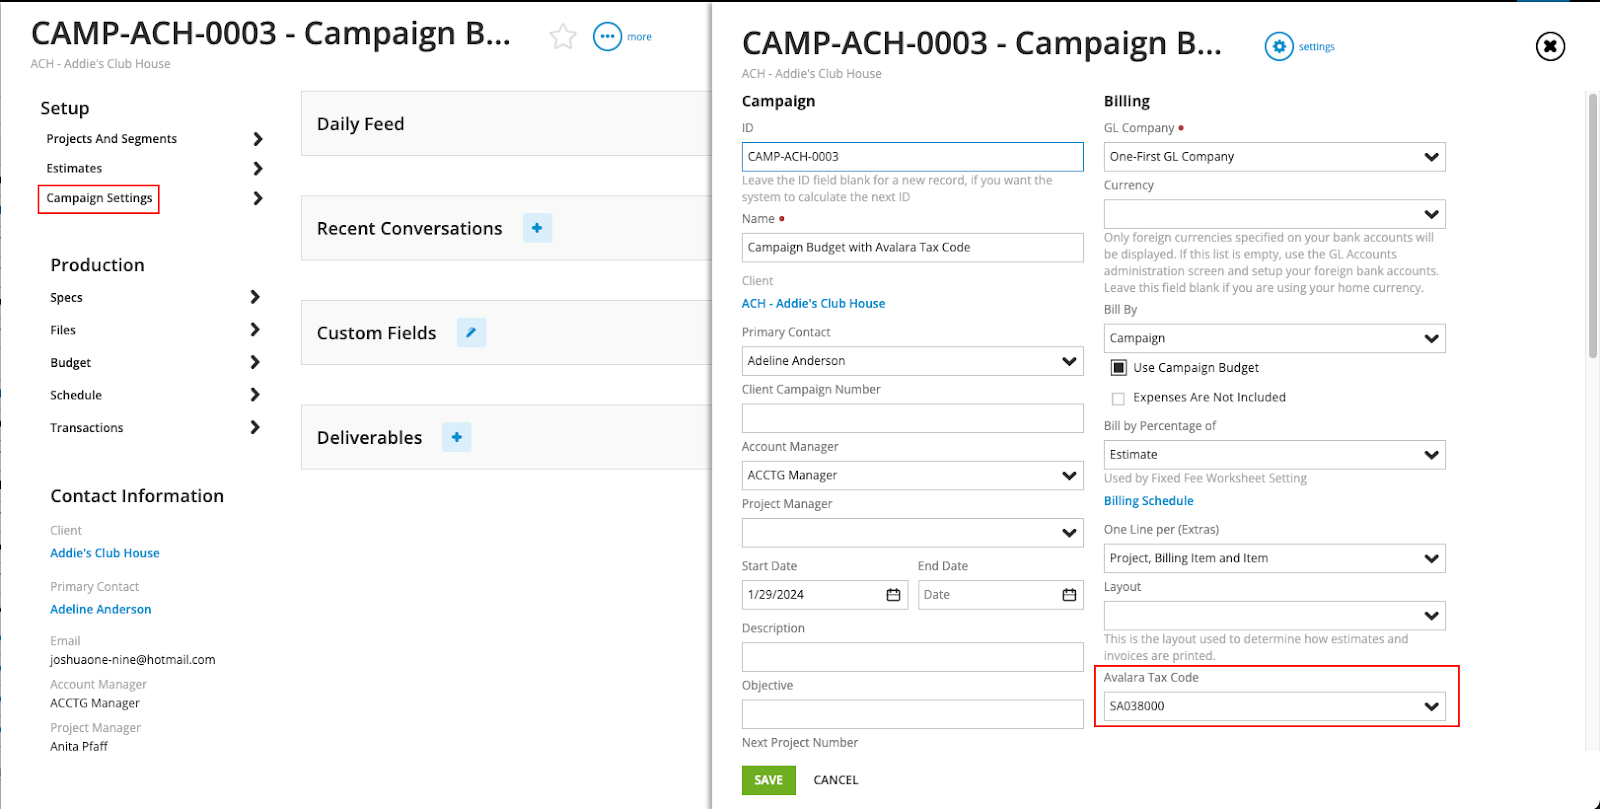Screen dimensions: 1600x809
Task: Add a new Recent Conversation with plus icon
Action: tap(537, 228)
